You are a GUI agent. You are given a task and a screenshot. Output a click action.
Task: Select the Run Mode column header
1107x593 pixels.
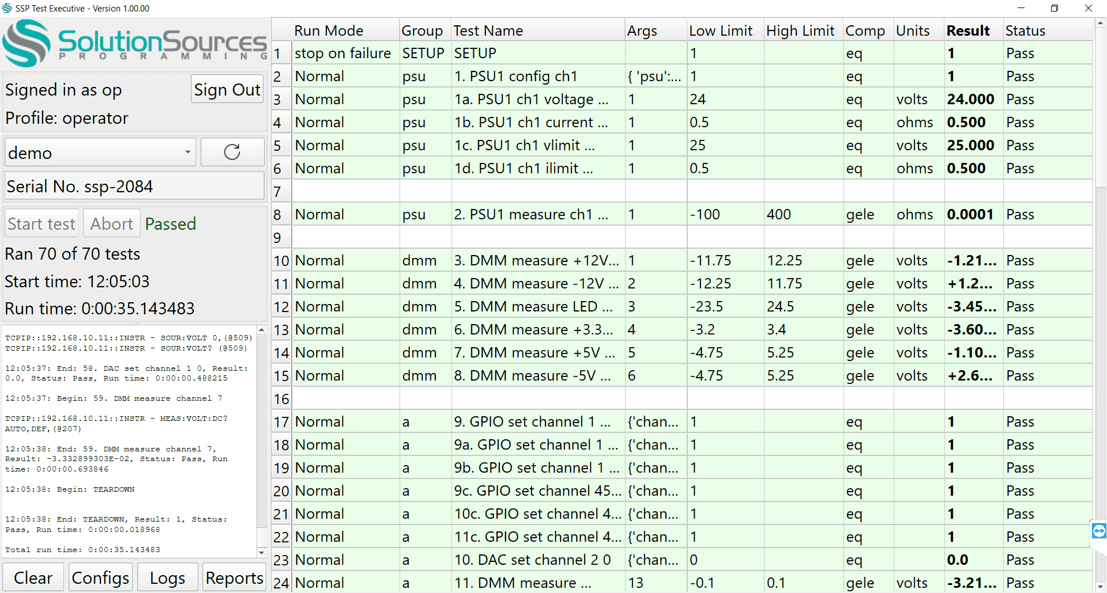tap(345, 30)
